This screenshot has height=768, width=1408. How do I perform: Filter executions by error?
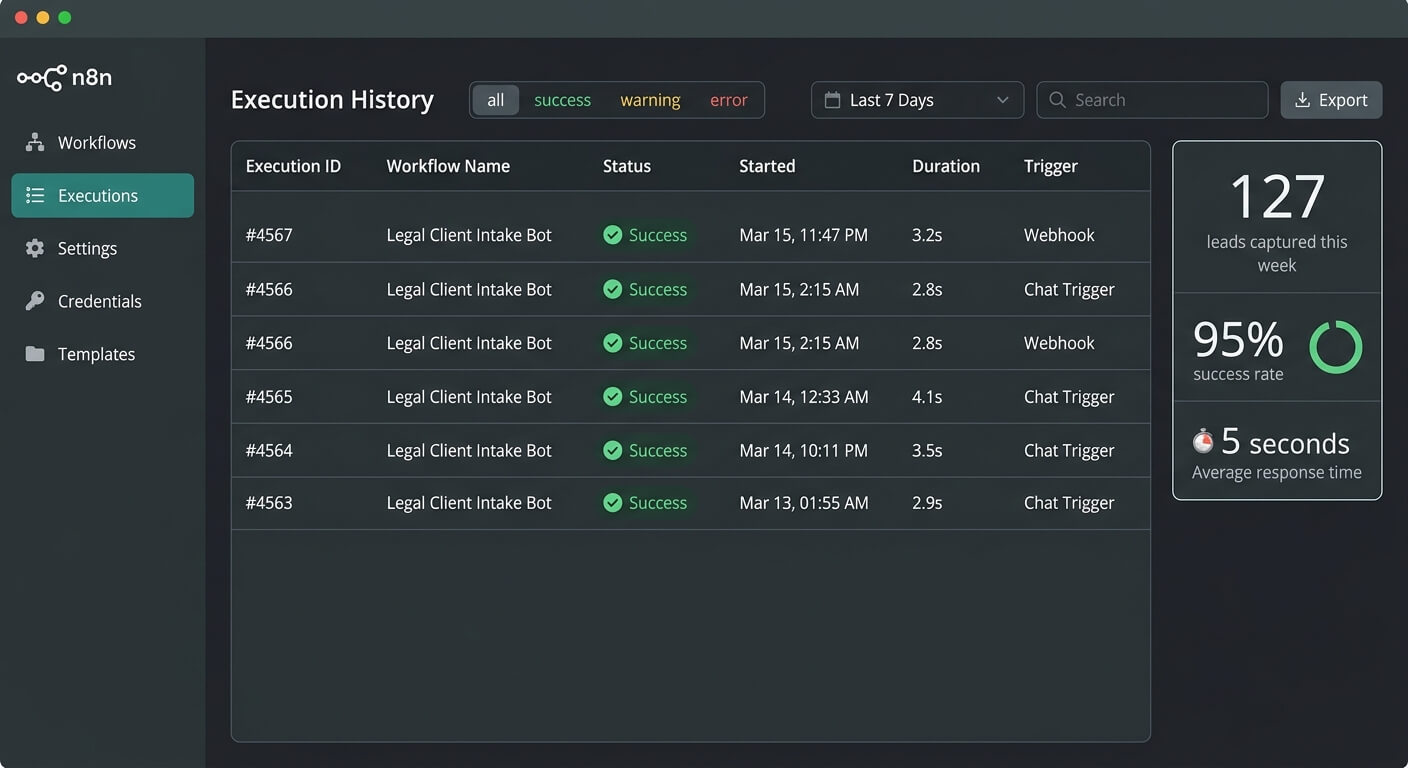pyautogui.click(x=729, y=100)
